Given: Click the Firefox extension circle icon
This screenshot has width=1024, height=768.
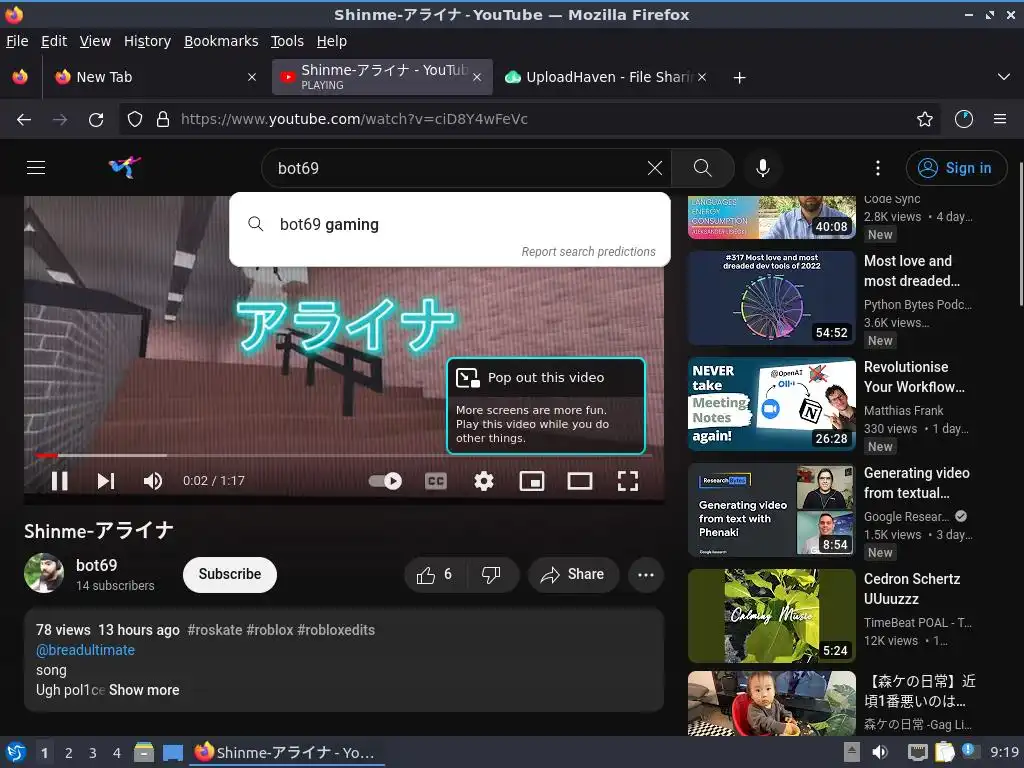Looking at the screenshot, I should (x=963, y=119).
